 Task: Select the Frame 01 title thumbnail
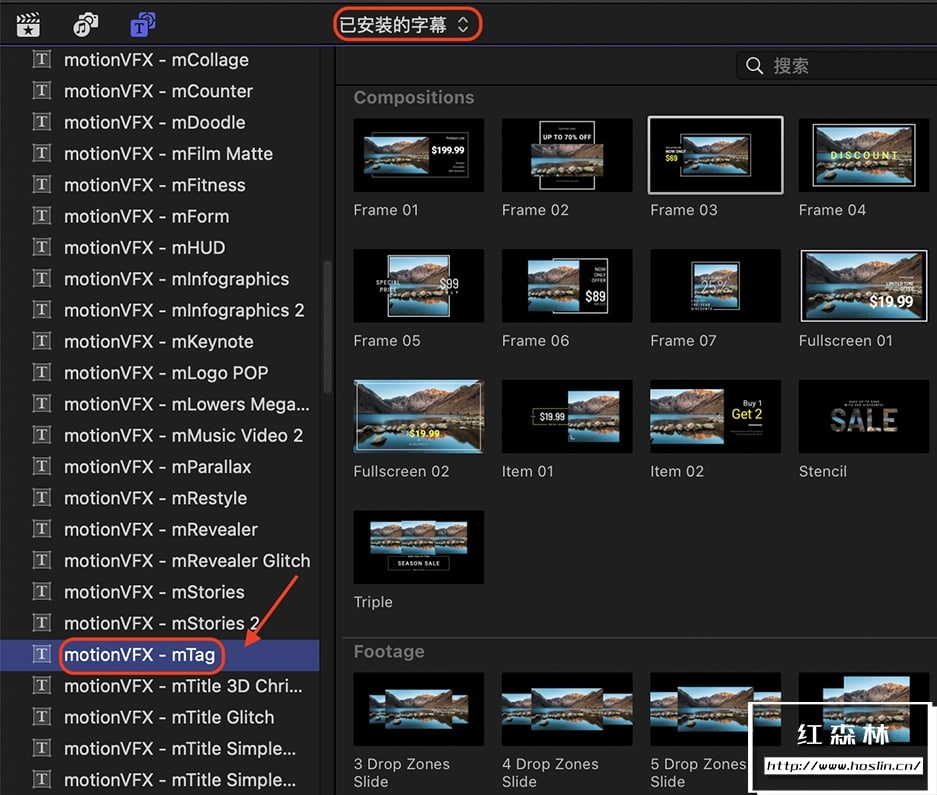click(418, 155)
